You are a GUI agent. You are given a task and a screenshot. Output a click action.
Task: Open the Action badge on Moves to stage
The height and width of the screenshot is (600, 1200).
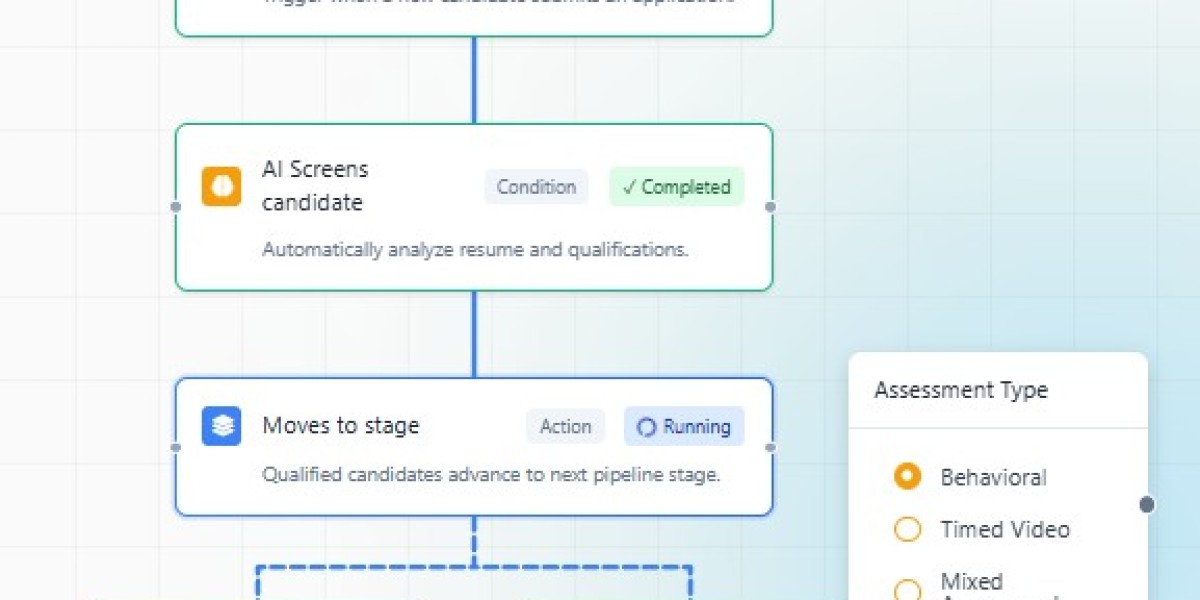coord(565,426)
